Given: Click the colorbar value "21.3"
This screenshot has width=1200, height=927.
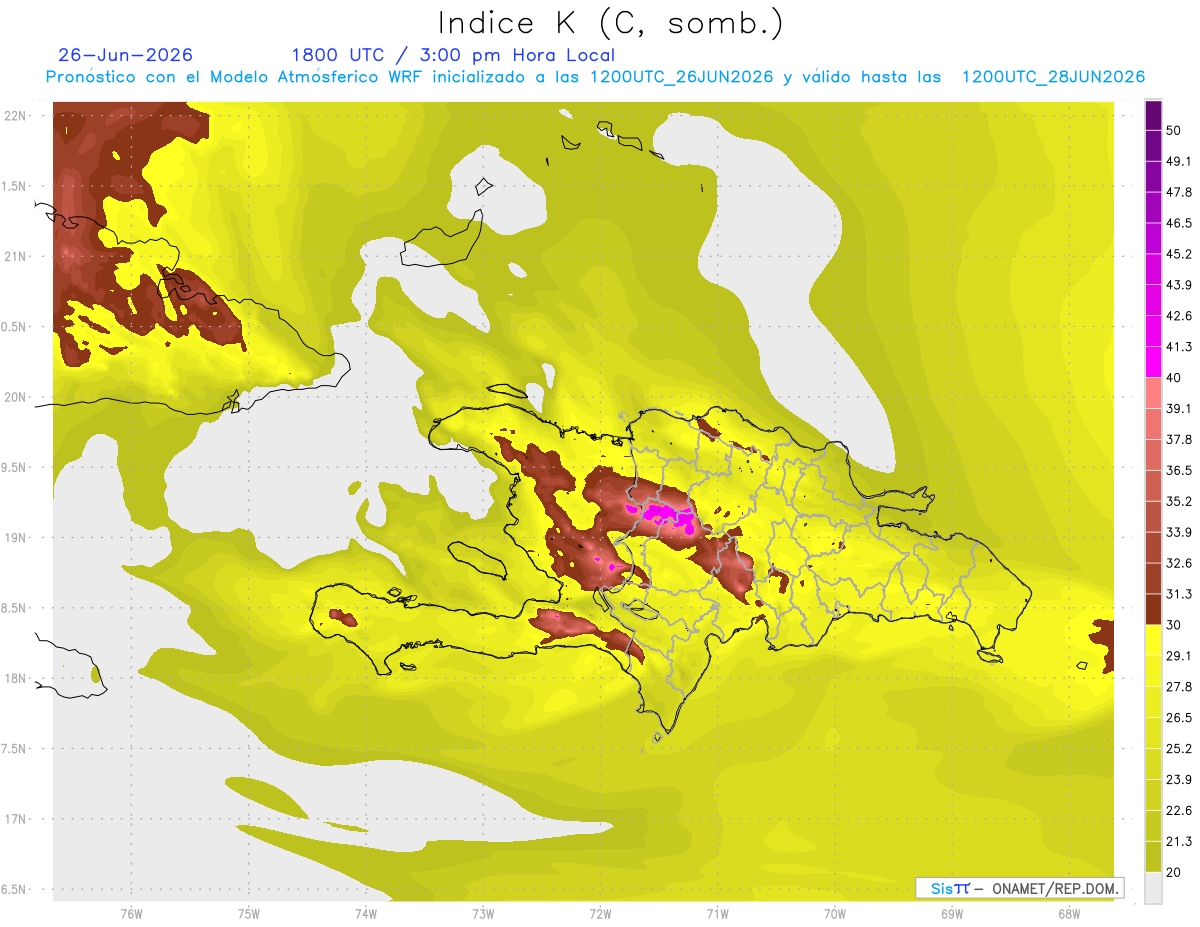Looking at the screenshot, I should point(1179,842).
